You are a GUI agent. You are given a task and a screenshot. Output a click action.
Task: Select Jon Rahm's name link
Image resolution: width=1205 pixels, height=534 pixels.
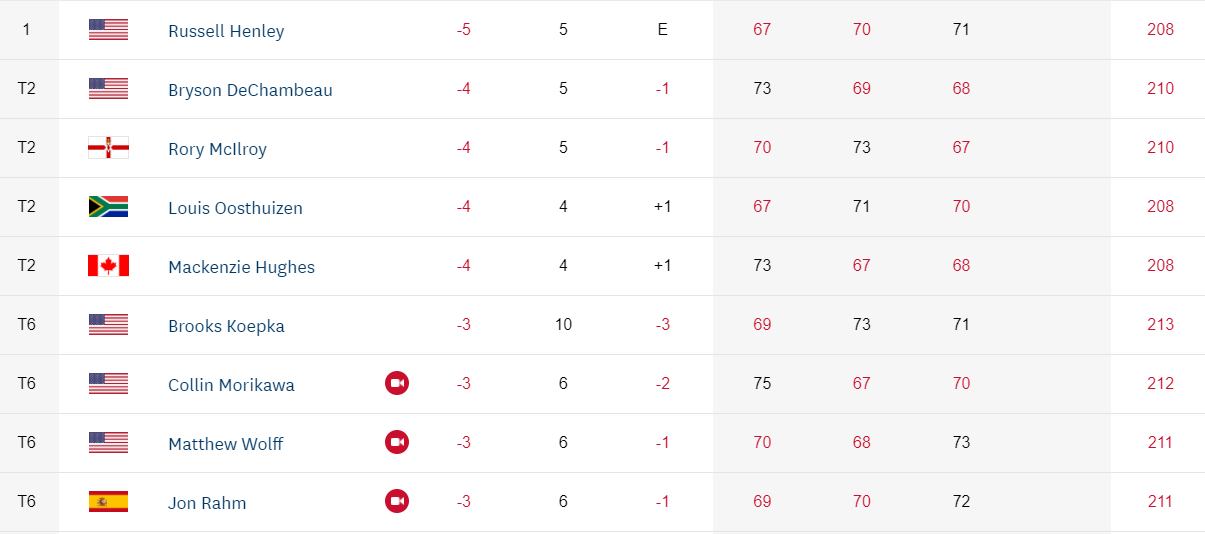tap(207, 503)
